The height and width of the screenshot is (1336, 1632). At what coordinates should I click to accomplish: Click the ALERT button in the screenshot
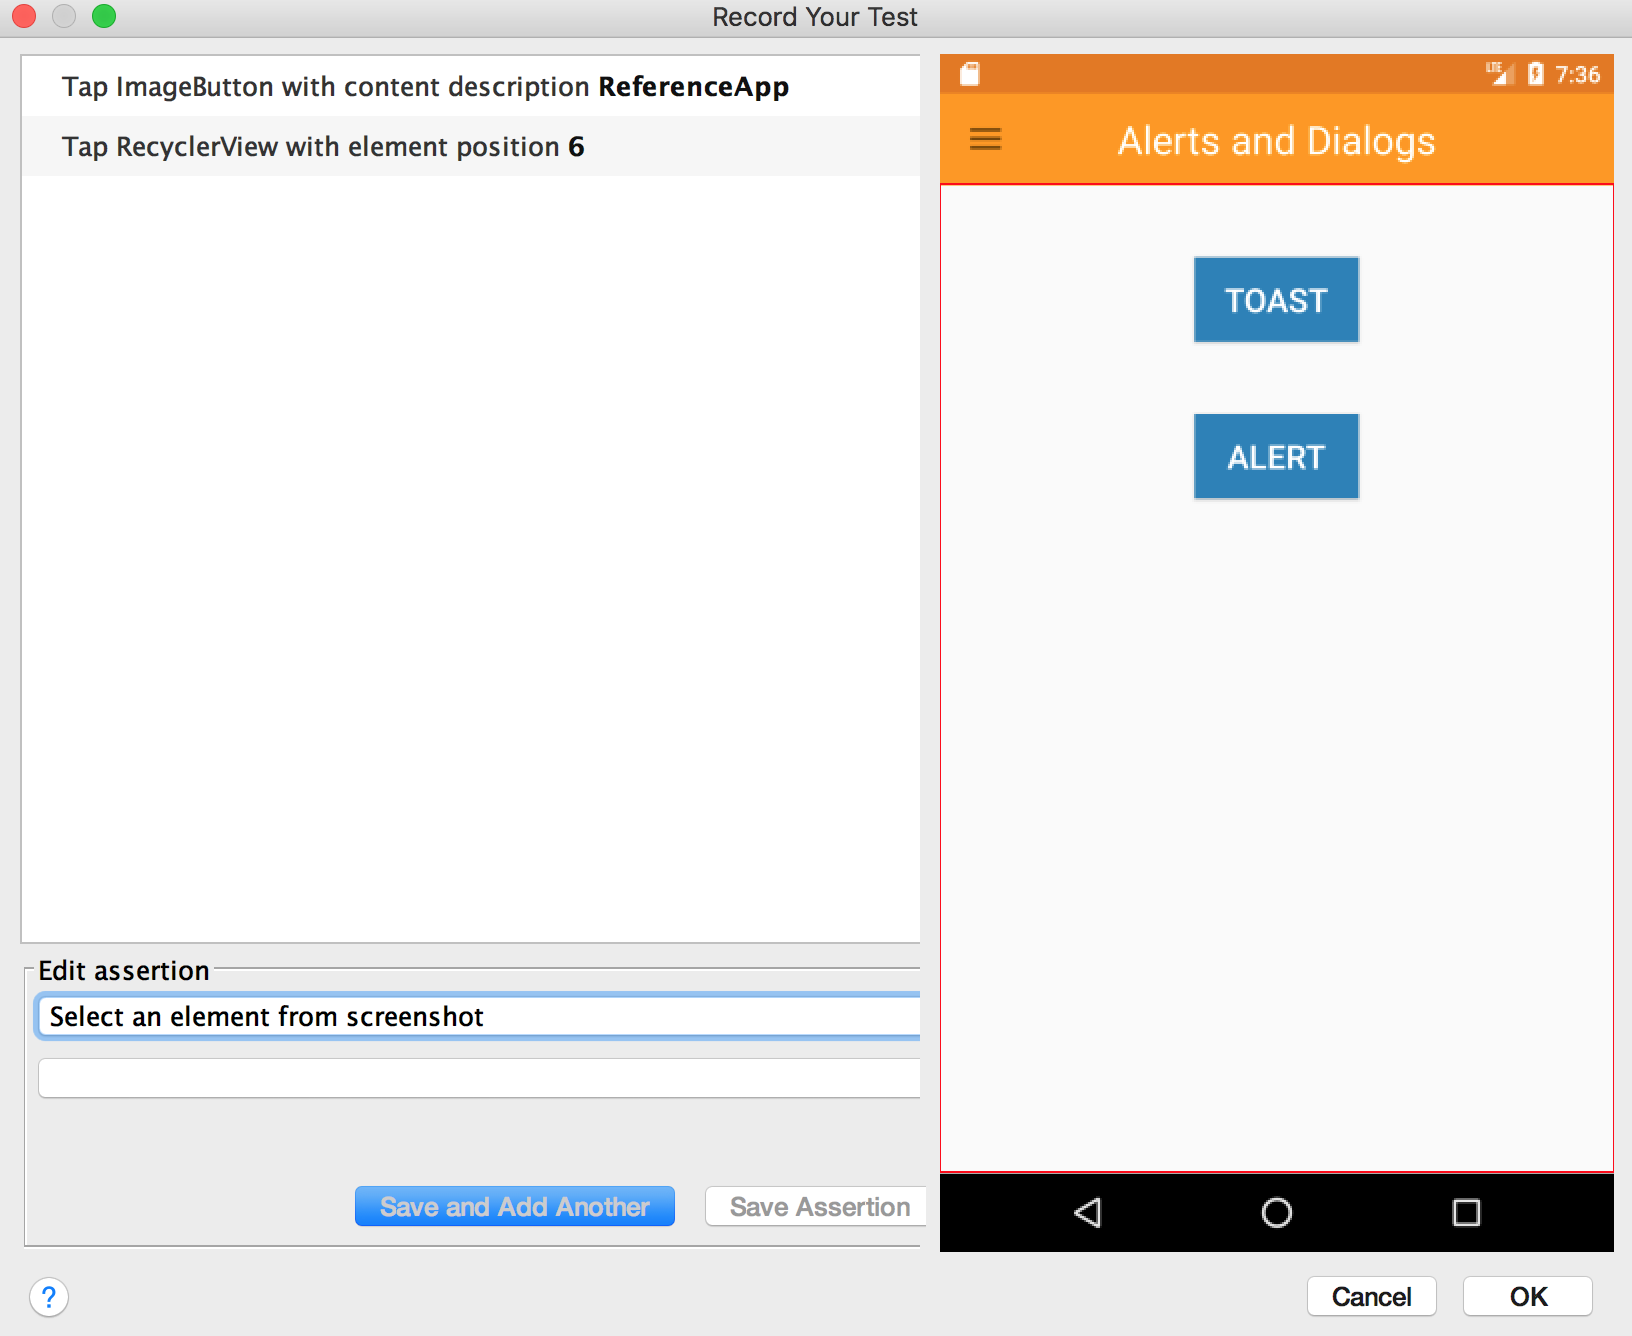click(x=1276, y=457)
